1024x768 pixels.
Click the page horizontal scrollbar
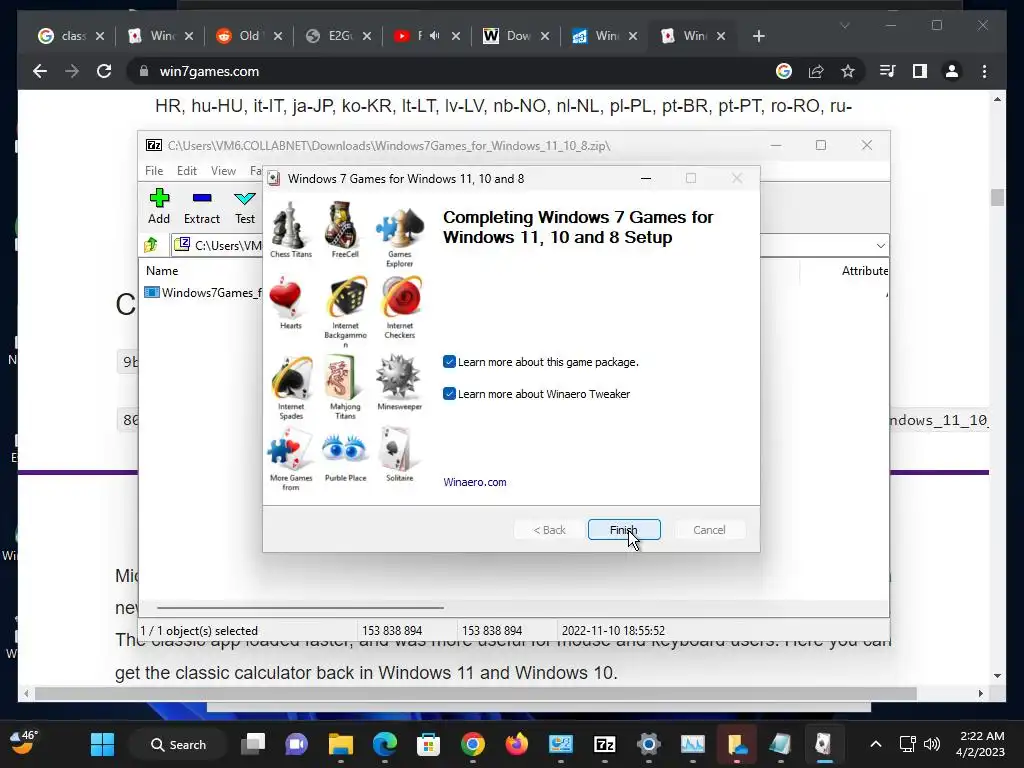click(475, 693)
